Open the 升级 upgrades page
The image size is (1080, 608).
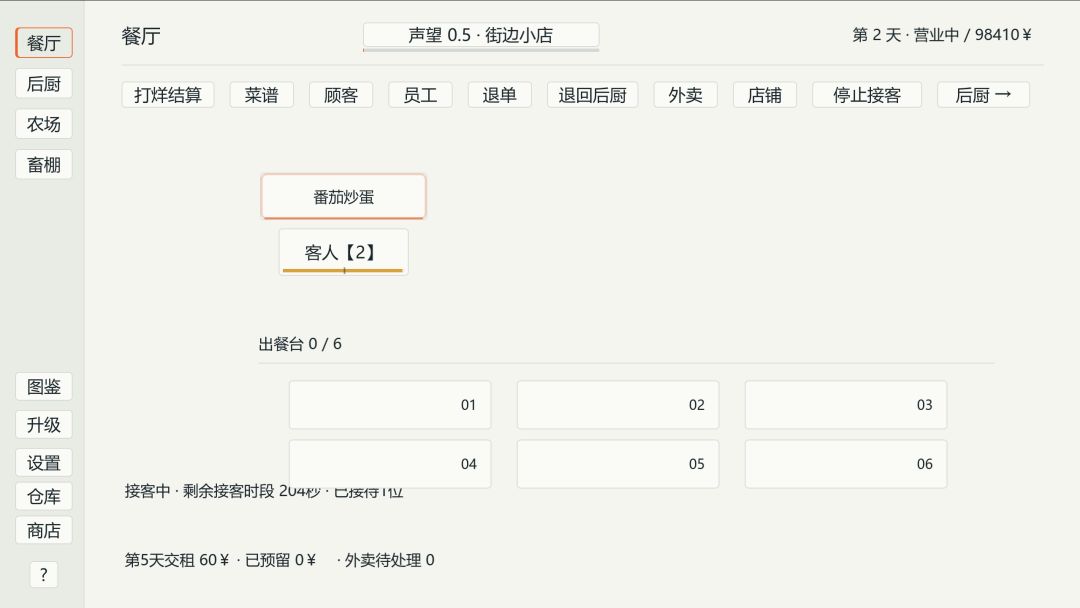pos(43,425)
